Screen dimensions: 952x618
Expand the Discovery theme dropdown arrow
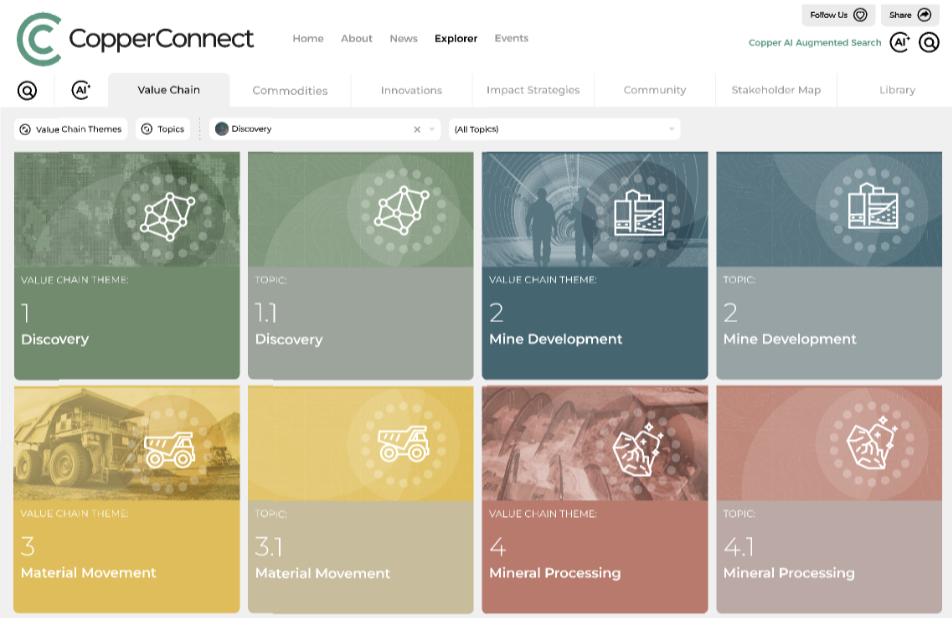pos(432,129)
